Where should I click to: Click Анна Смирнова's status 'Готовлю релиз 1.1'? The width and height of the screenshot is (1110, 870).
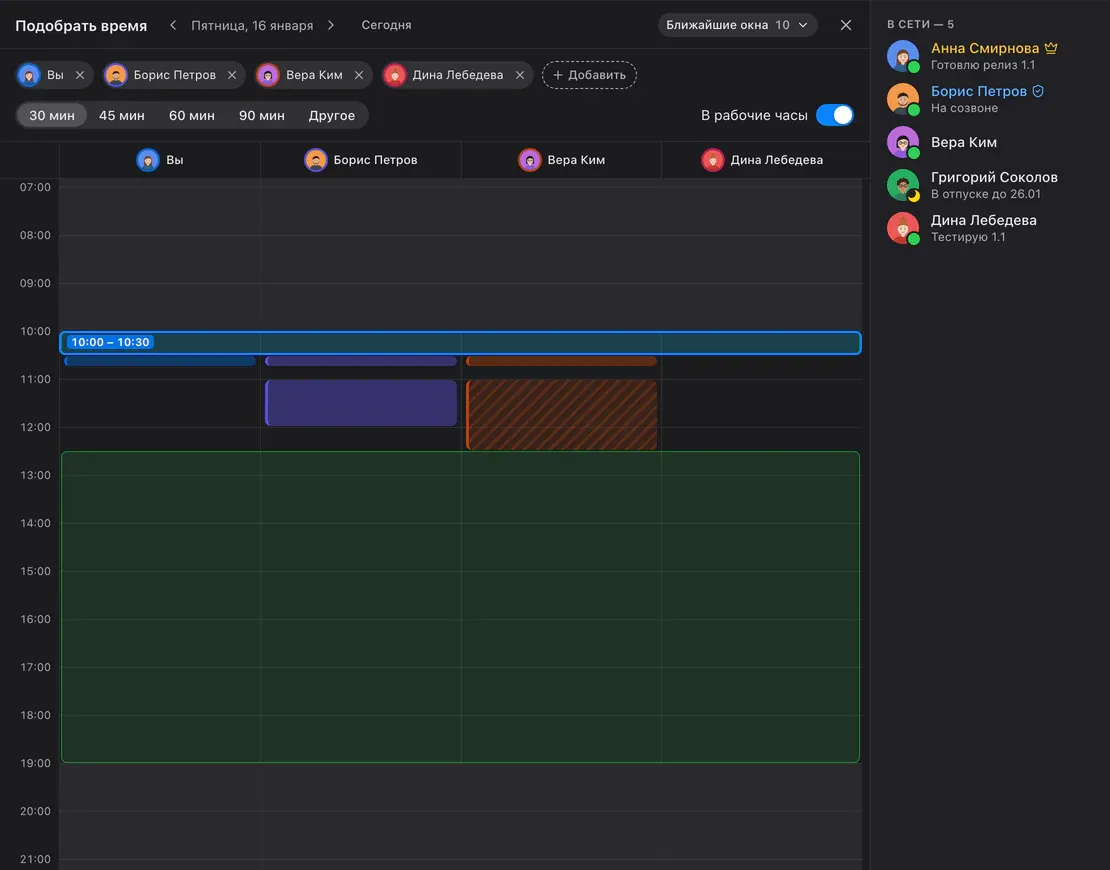(x=983, y=65)
